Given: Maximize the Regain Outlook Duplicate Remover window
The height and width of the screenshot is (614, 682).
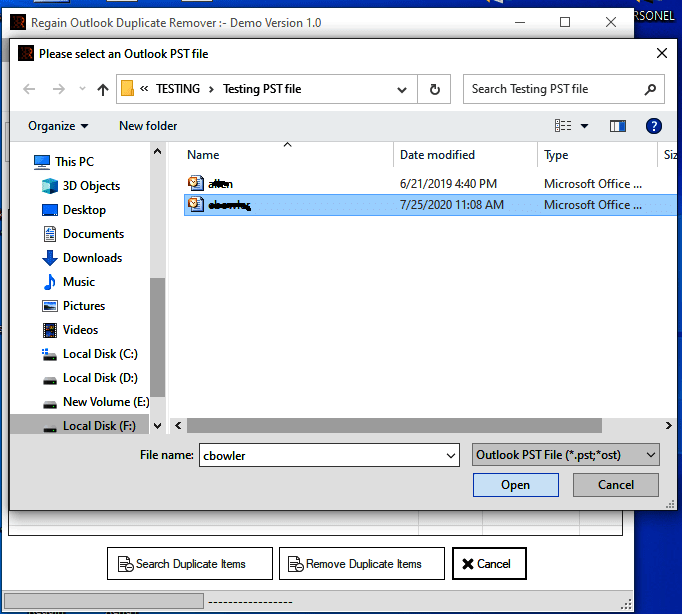Looking at the screenshot, I should (x=565, y=22).
